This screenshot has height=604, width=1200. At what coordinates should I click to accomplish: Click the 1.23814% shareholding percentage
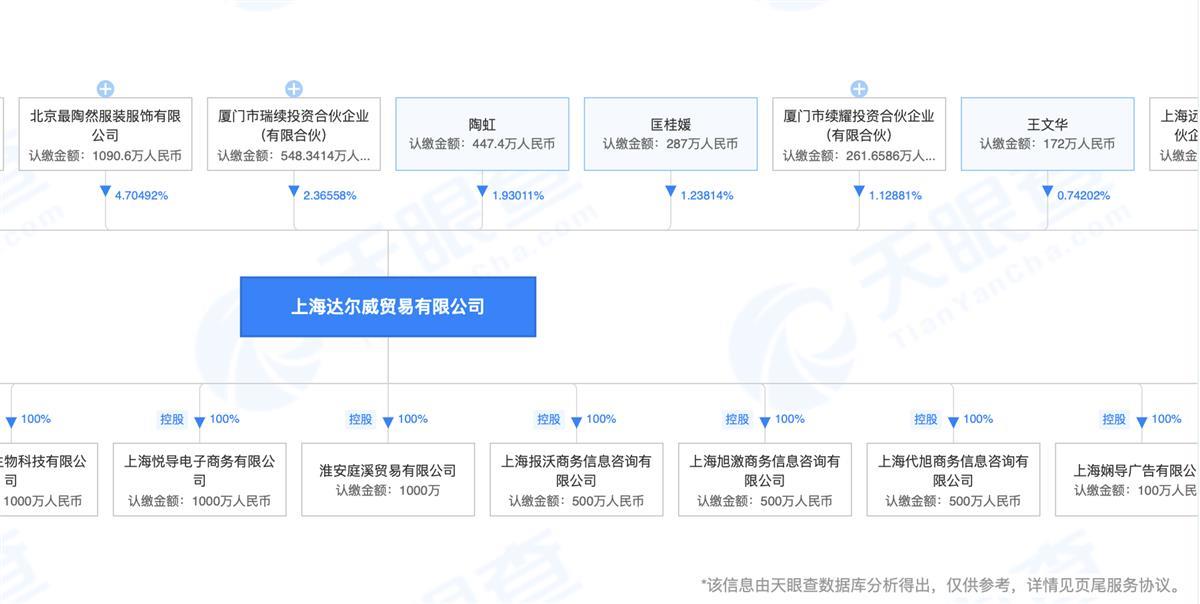click(x=707, y=195)
